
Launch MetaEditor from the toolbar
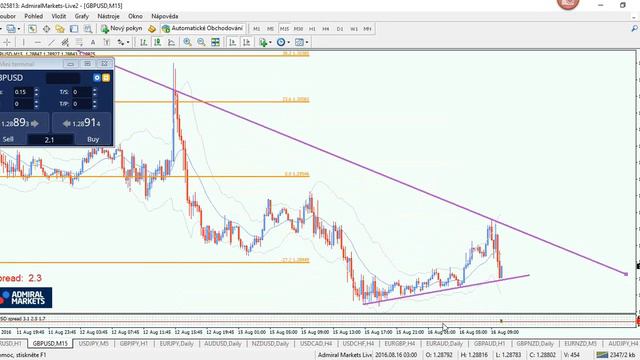coord(152,29)
